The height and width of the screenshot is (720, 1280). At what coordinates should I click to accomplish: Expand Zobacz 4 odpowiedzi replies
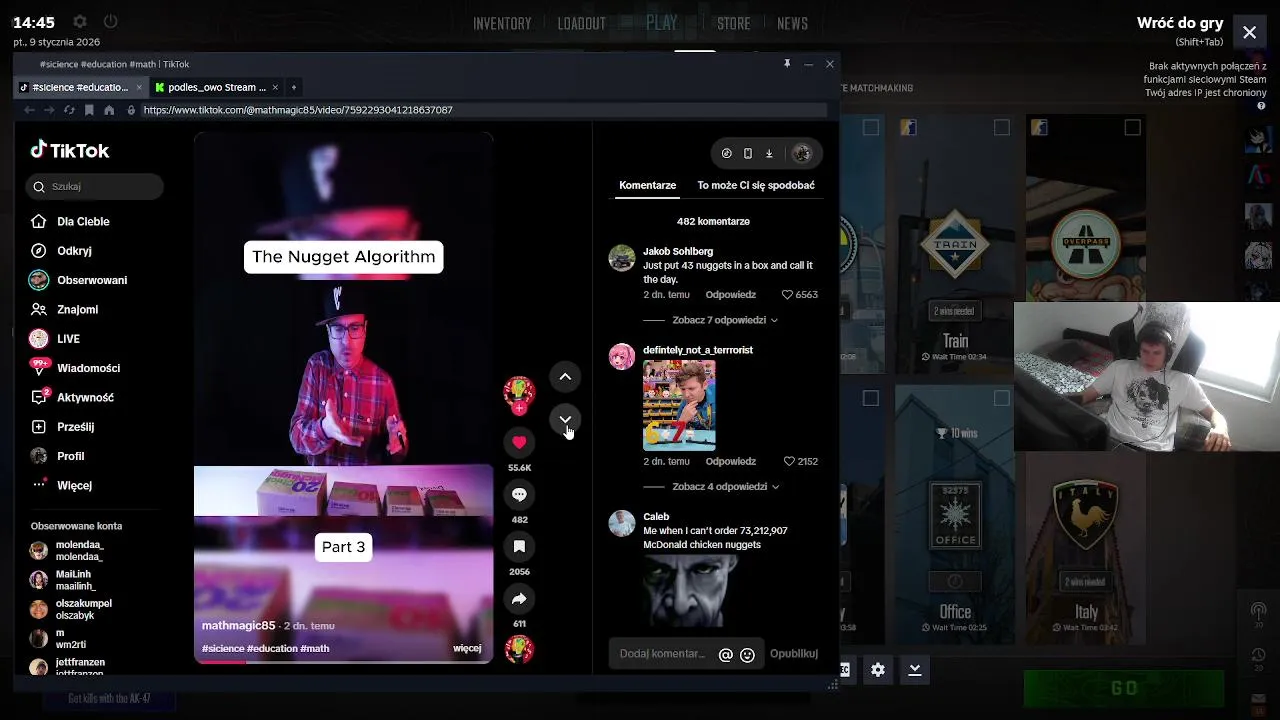(x=724, y=487)
